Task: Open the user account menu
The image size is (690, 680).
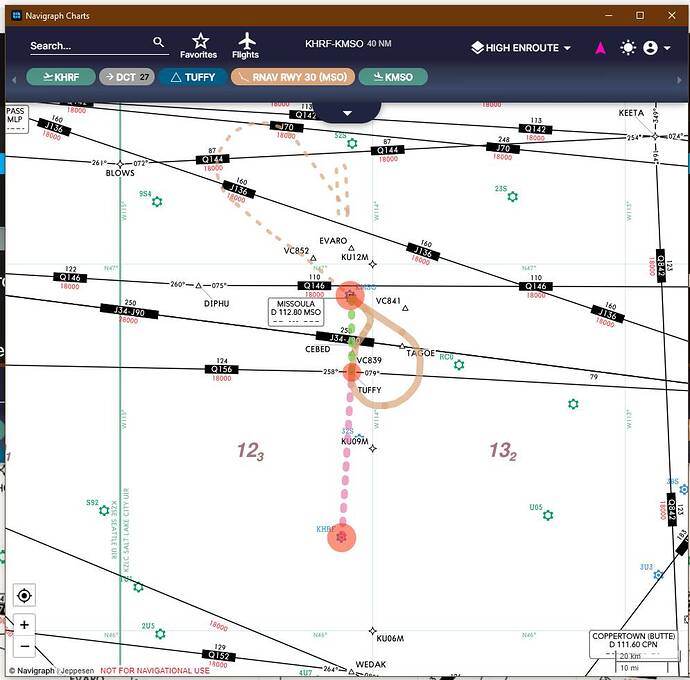Action: [x=655, y=48]
